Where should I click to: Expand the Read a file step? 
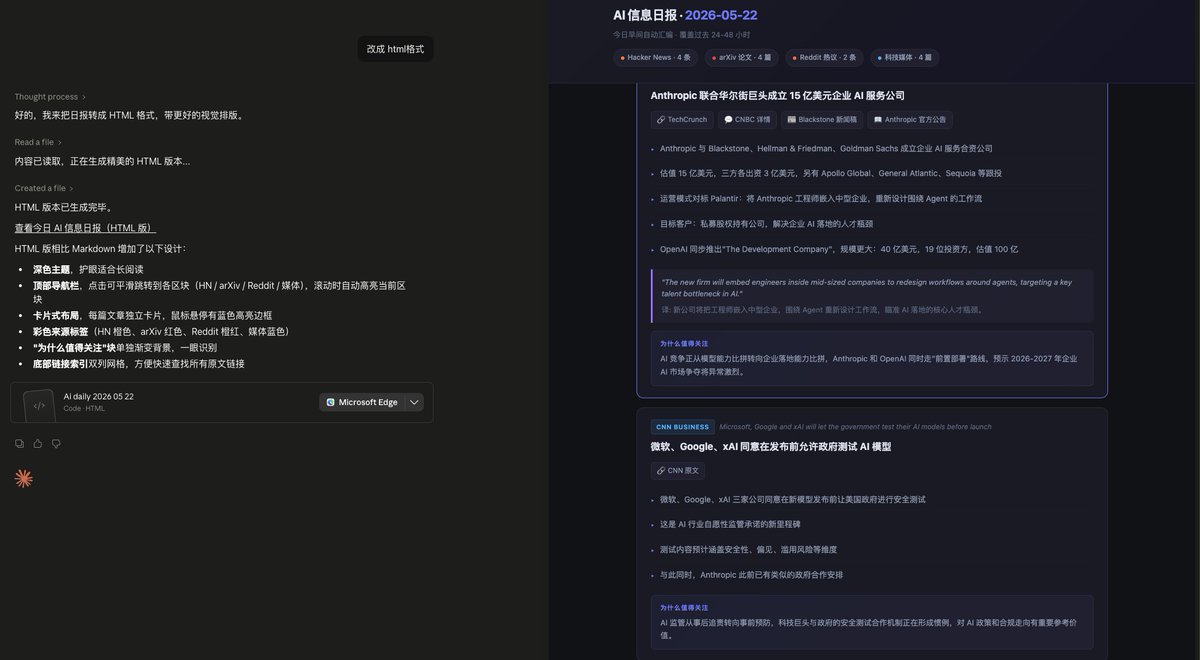pyautogui.click(x=38, y=142)
